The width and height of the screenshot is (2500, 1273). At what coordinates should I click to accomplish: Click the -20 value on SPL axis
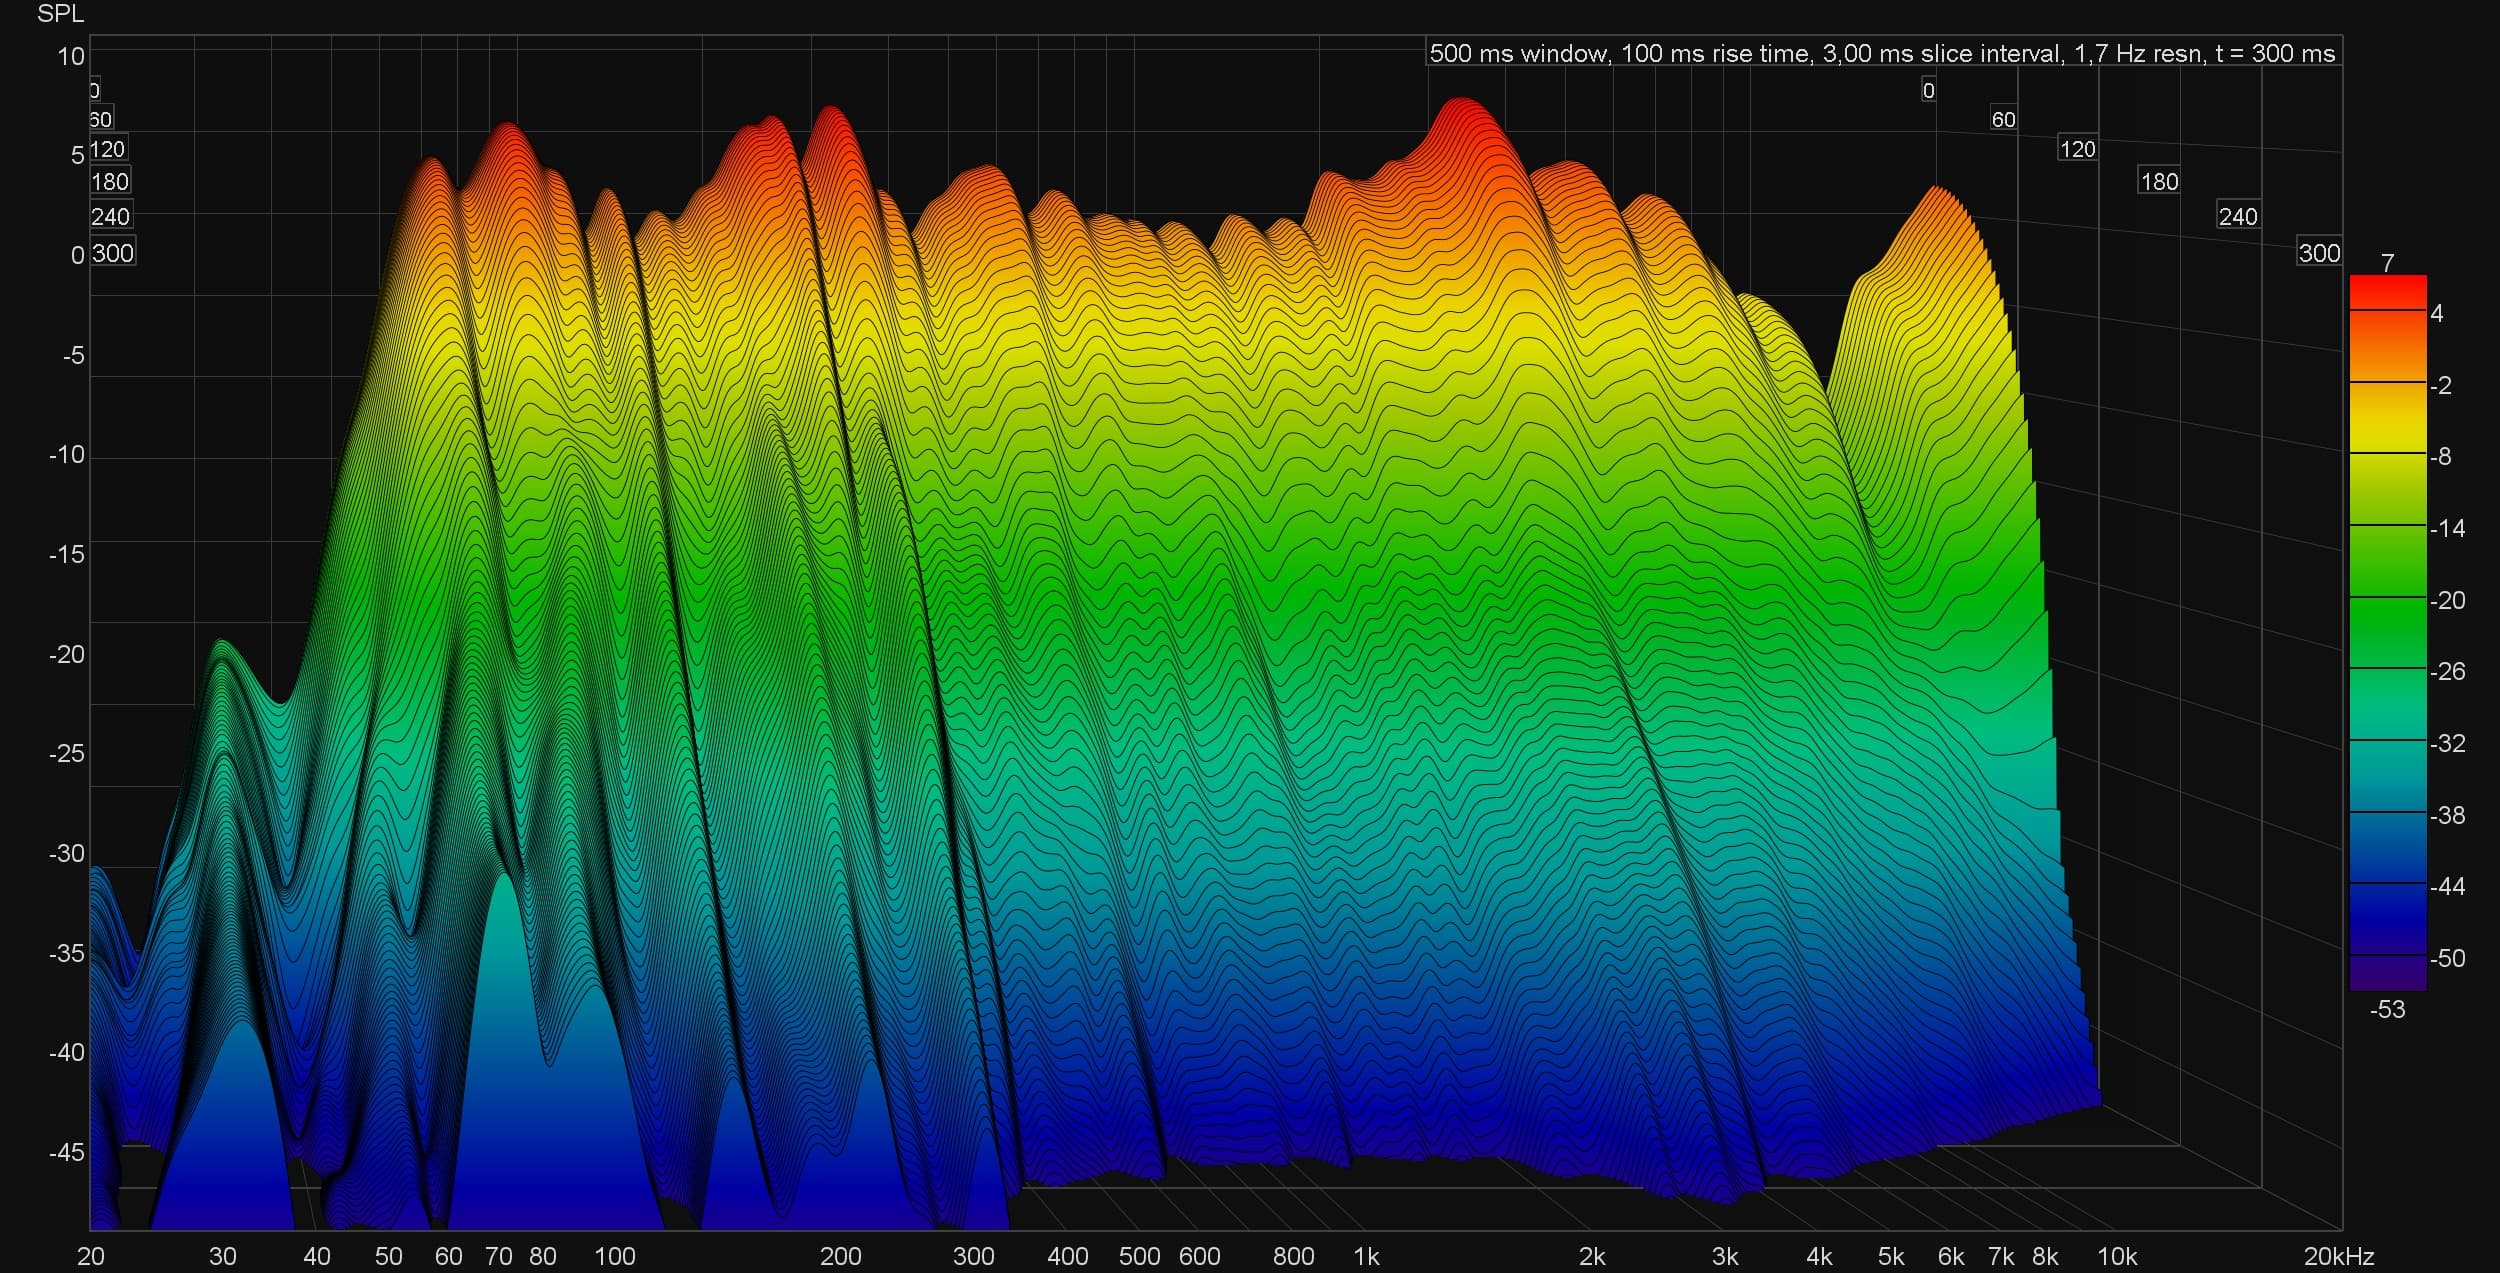point(67,655)
